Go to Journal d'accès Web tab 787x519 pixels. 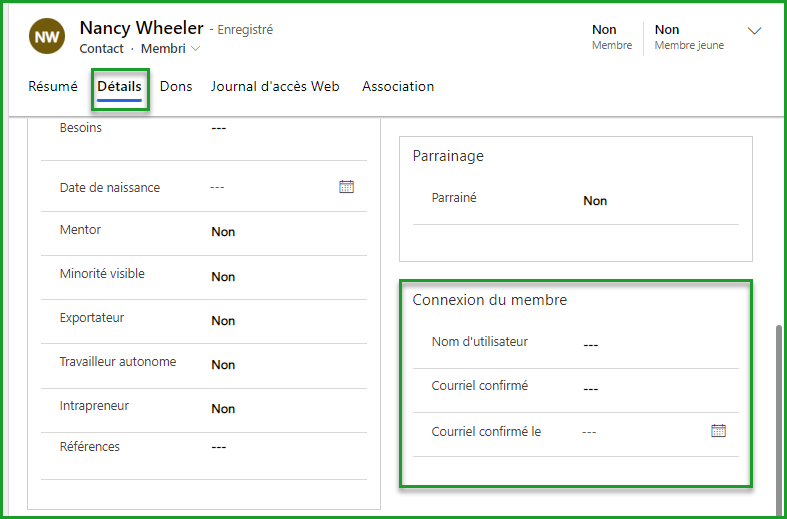click(x=275, y=87)
